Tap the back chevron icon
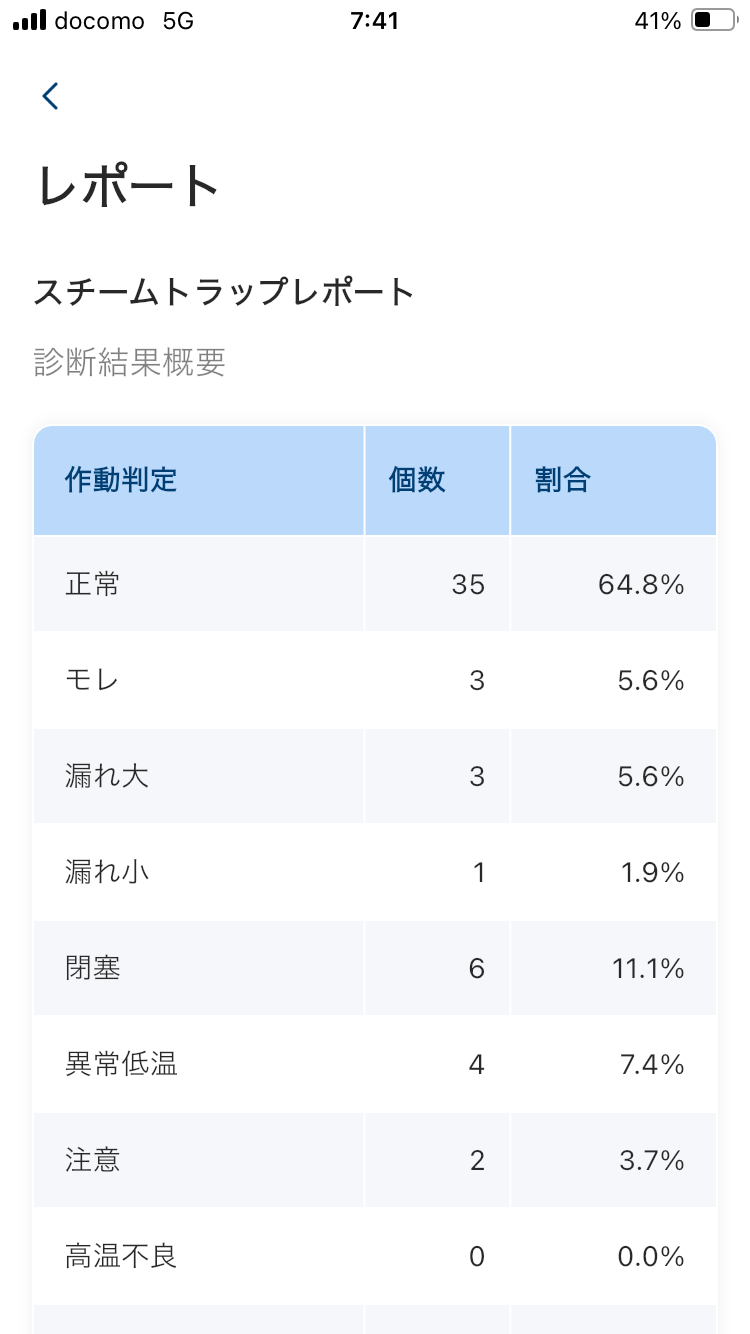 click(x=50, y=96)
